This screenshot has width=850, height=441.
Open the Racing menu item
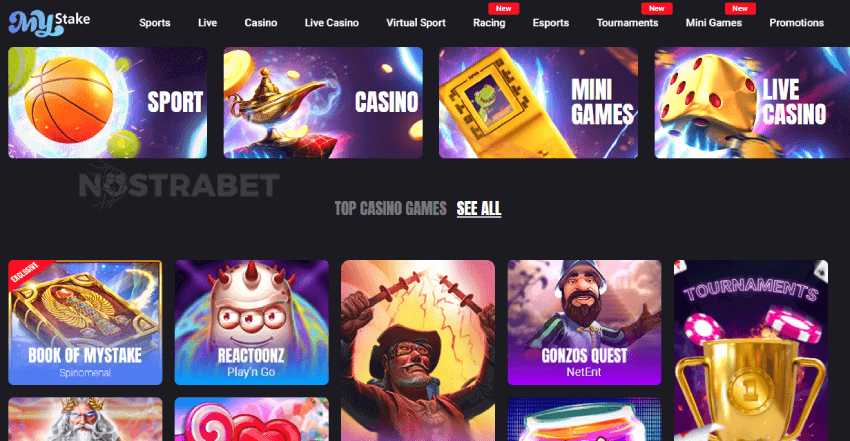[x=489, y=23]
